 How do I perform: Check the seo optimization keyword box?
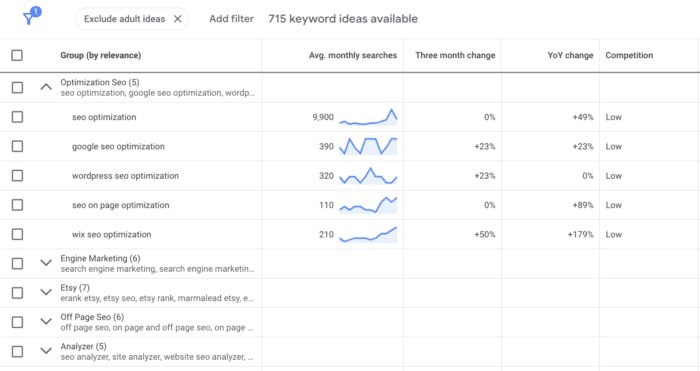17,117
